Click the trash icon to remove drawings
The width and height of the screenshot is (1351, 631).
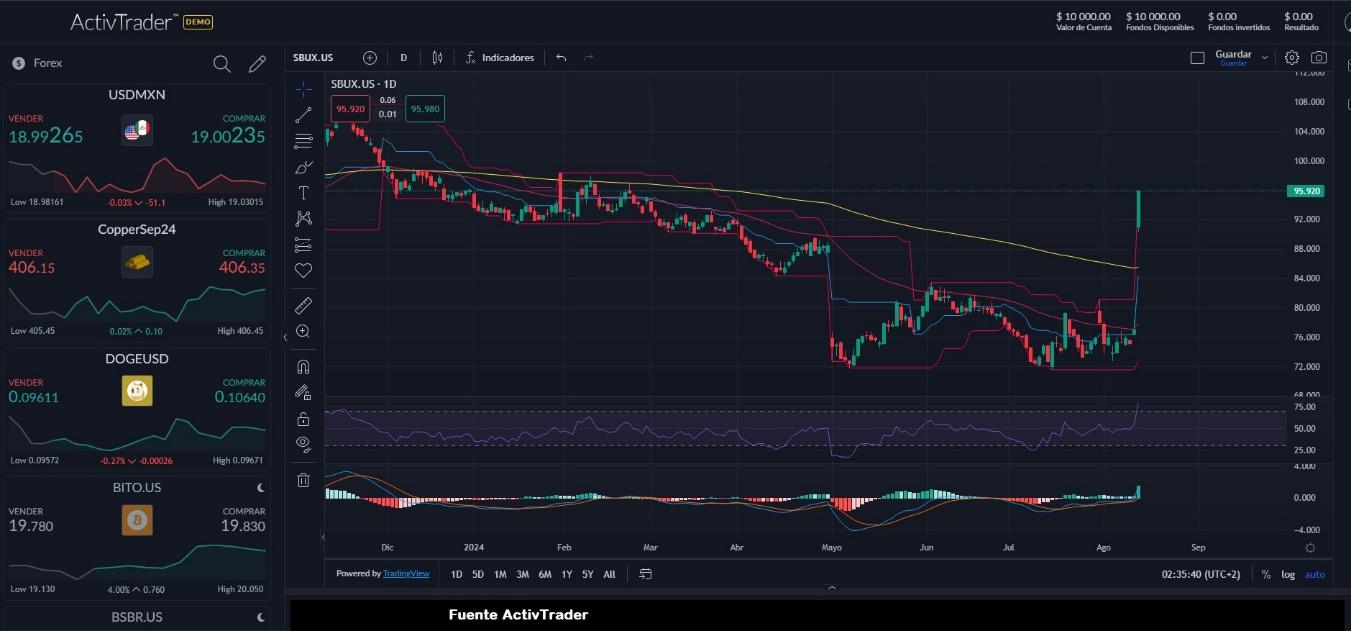click(304, 480)
